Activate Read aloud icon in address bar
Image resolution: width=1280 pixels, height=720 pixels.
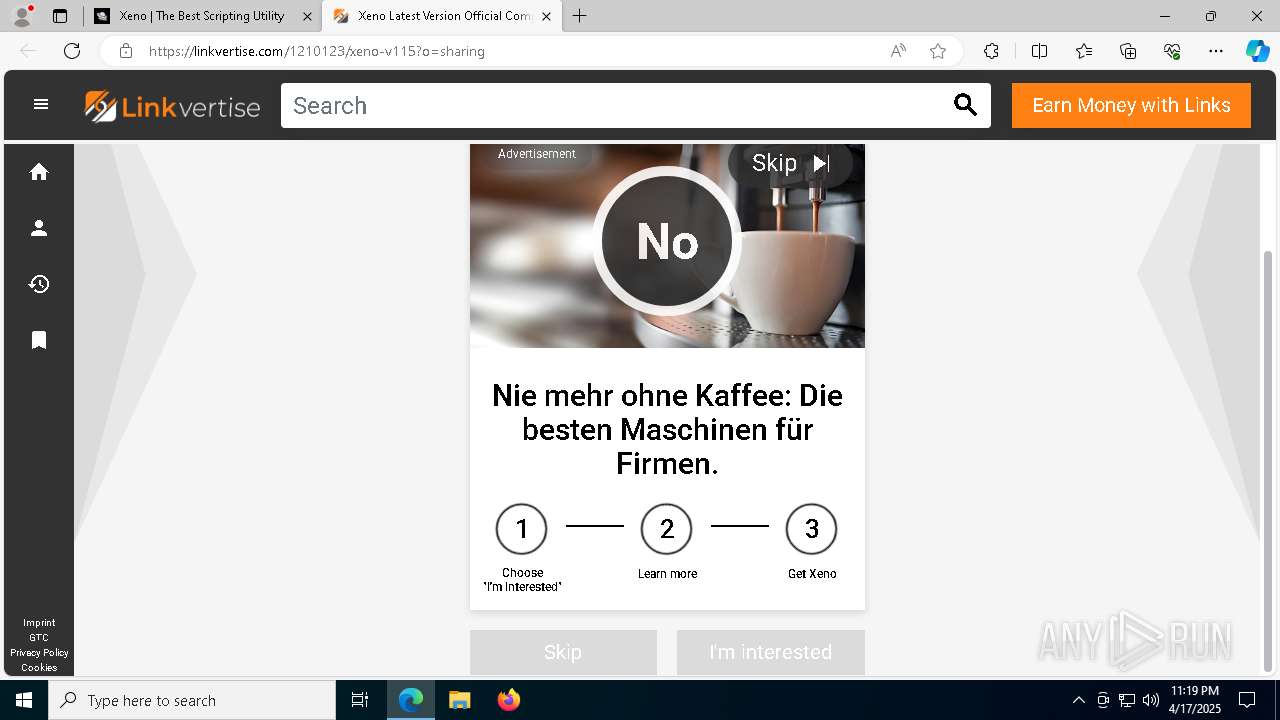coord(898,51)
